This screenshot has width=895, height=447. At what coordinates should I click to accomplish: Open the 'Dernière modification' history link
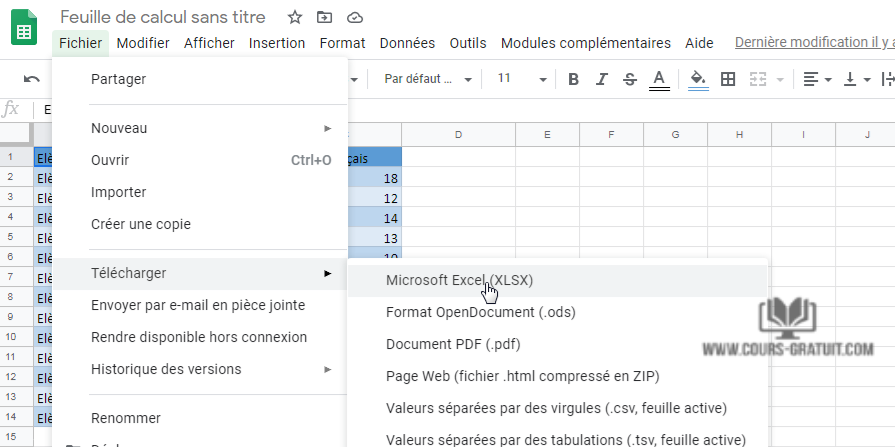coord(813,43)
